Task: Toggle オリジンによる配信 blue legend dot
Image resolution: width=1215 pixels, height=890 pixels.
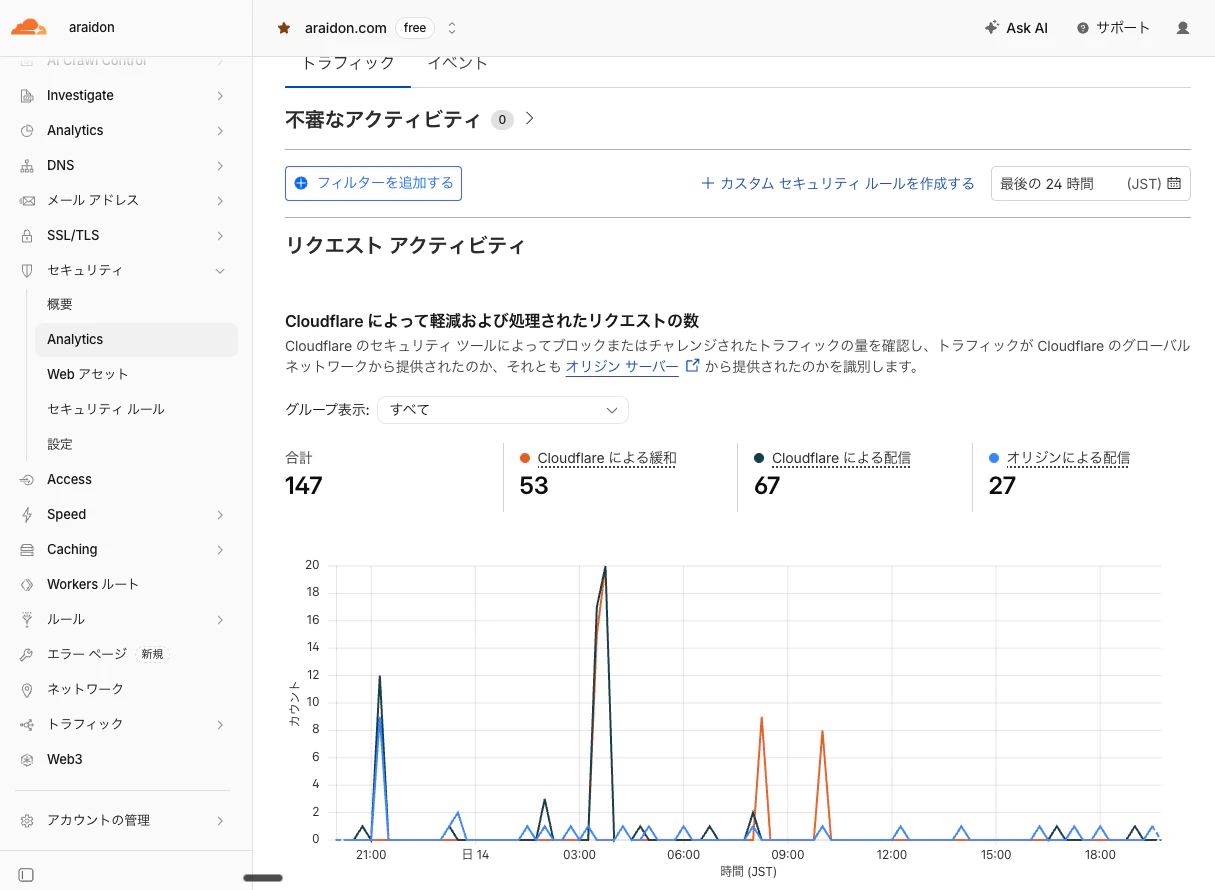Action: [x=993, y=458]
